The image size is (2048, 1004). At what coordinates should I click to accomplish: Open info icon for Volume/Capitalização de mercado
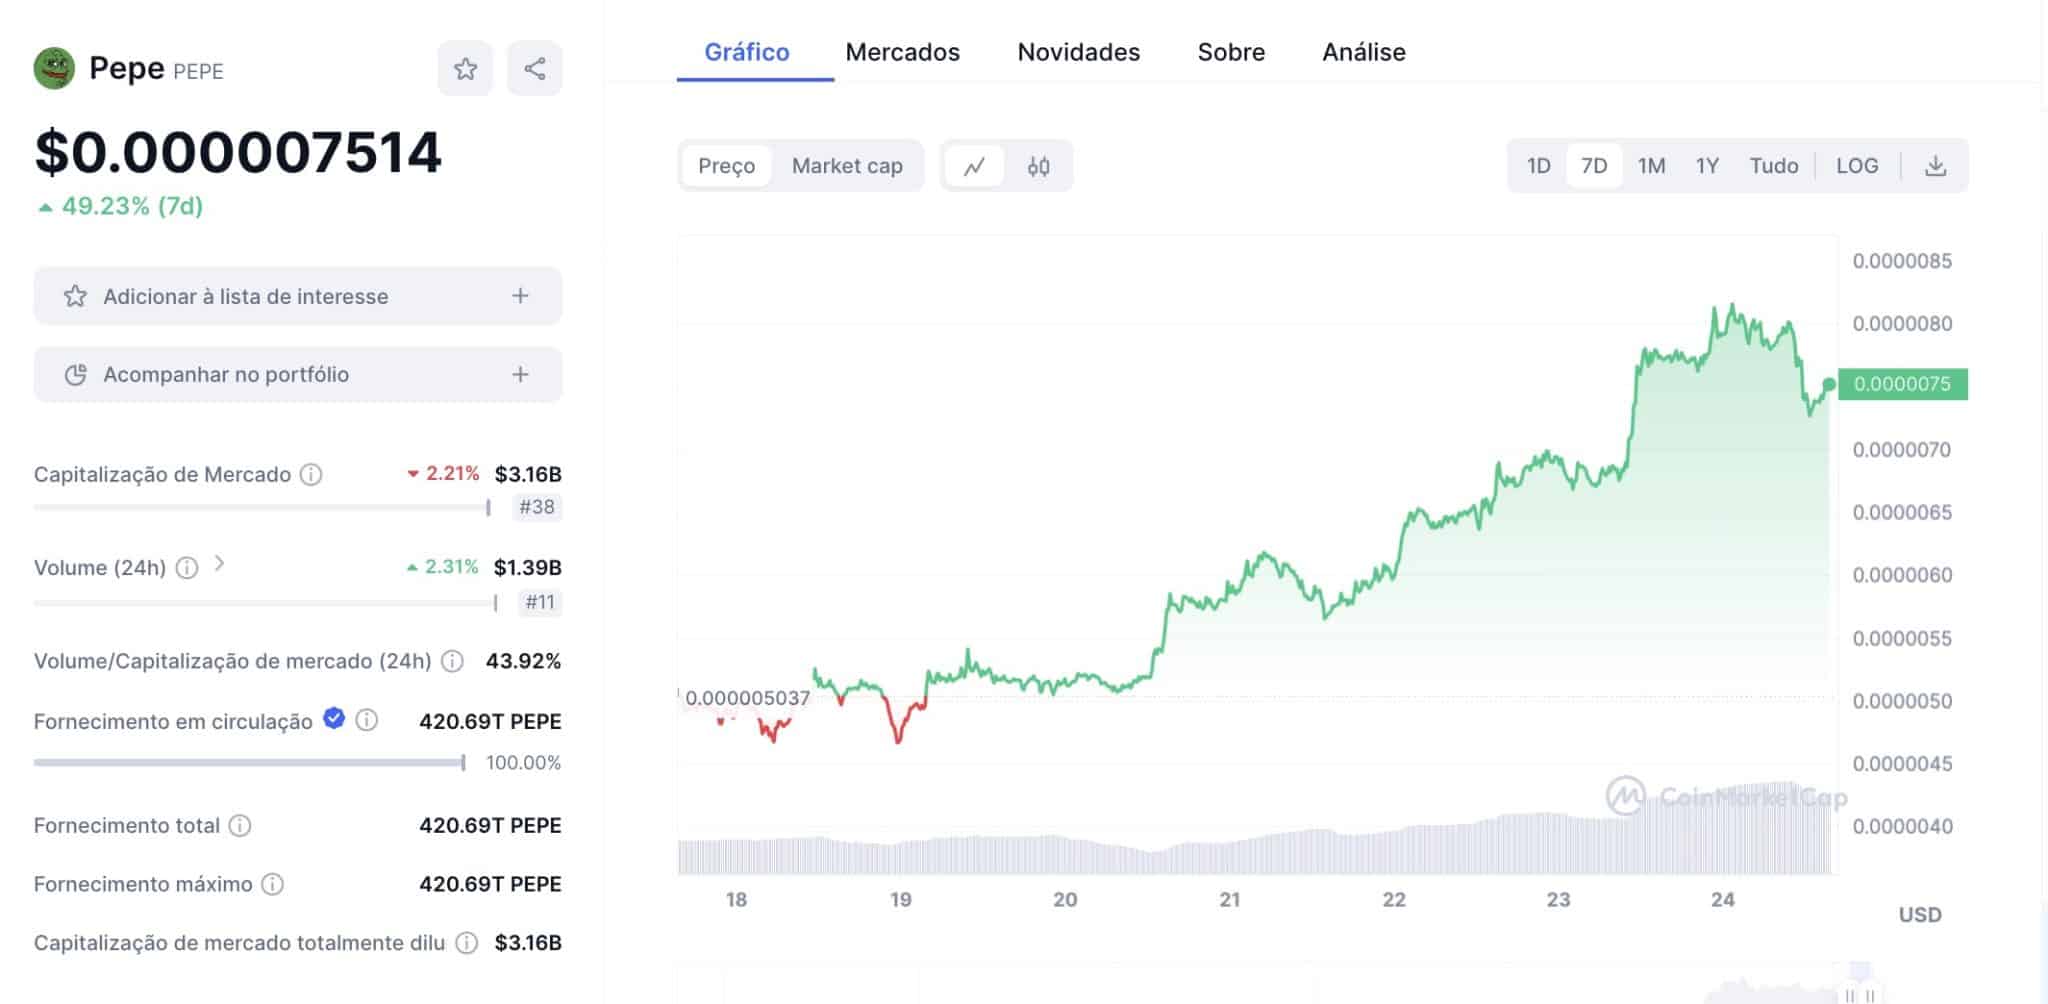(452, 661)
